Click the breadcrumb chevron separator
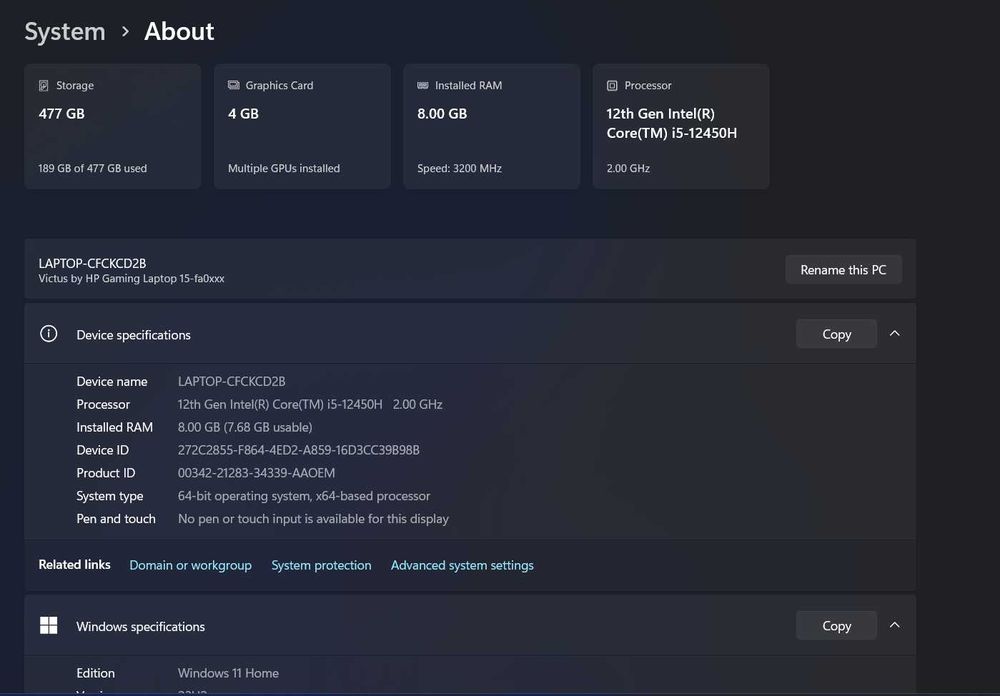 125,31
